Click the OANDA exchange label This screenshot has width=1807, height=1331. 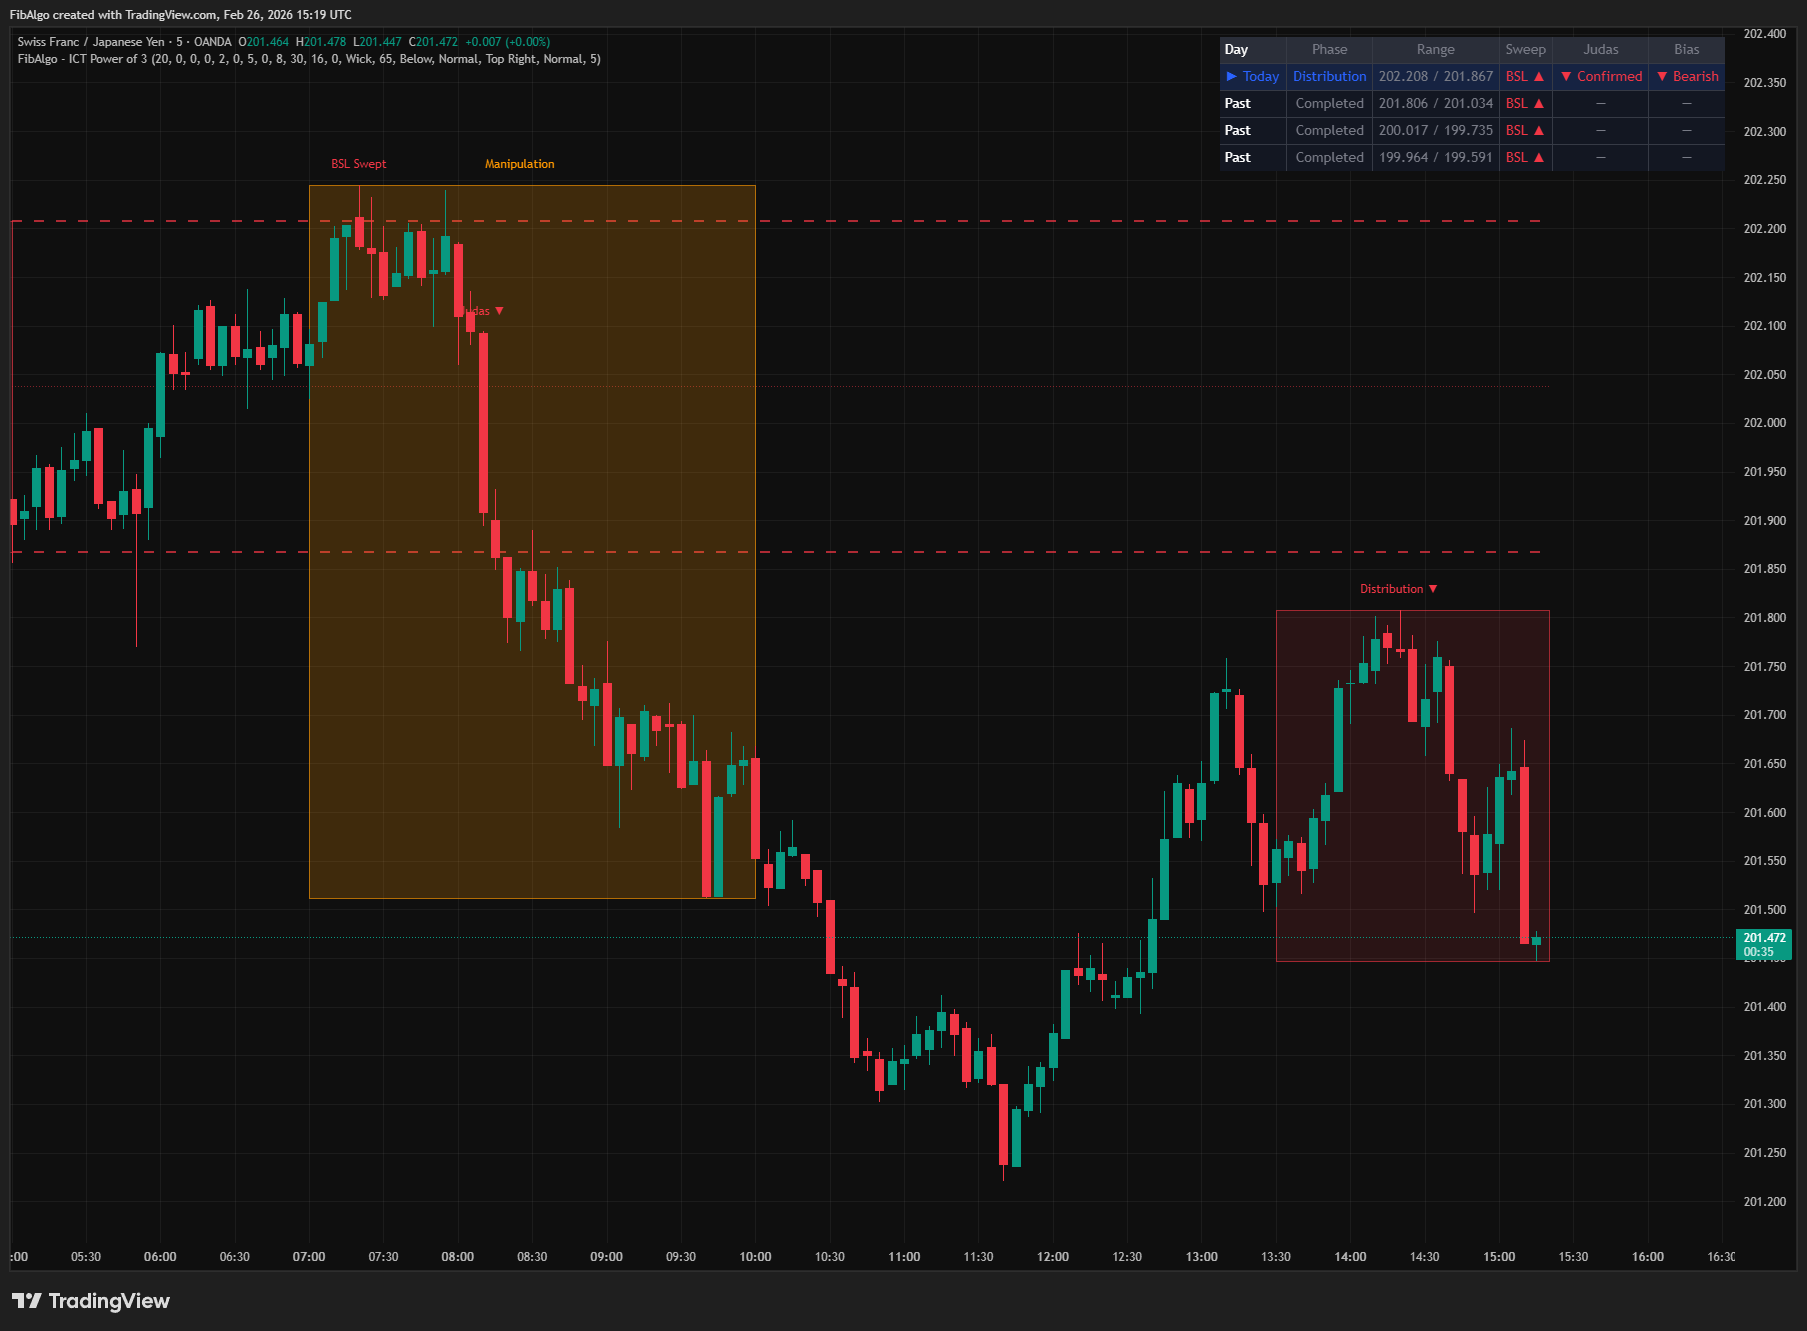pyautogui.click(x=213, y=42)
